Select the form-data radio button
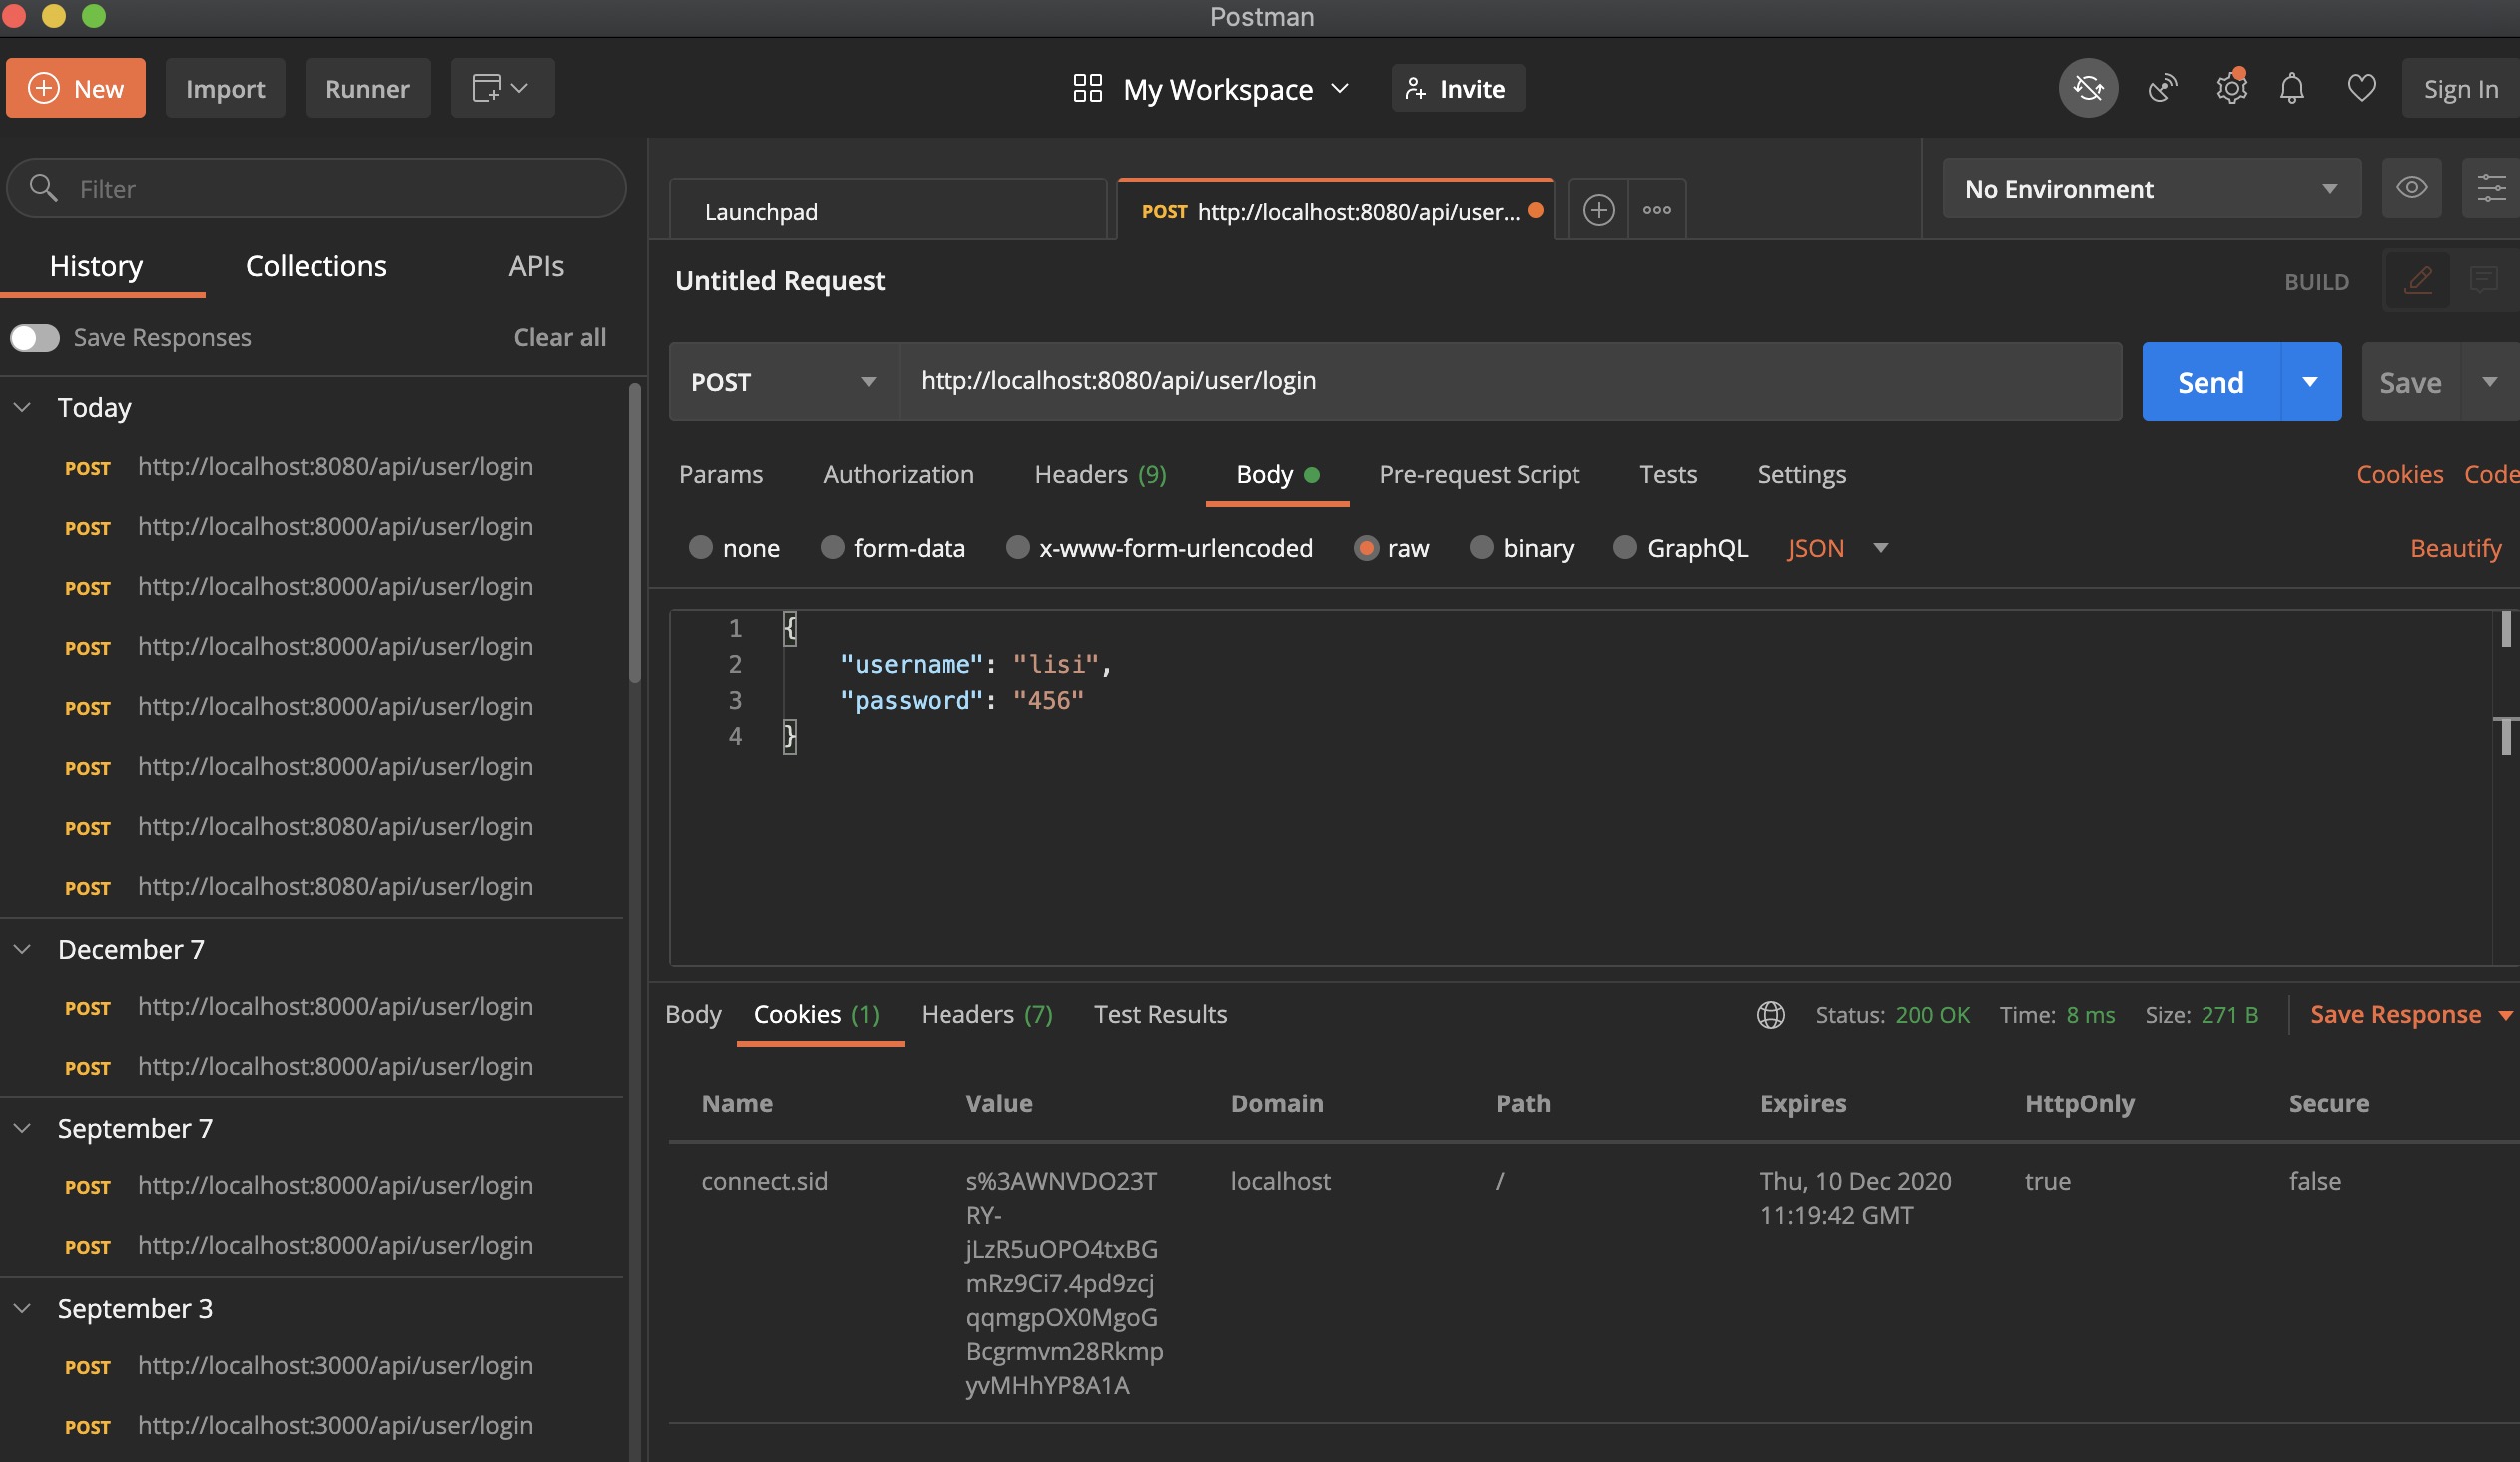The image size is (2520, 1462). coord(832,548)
